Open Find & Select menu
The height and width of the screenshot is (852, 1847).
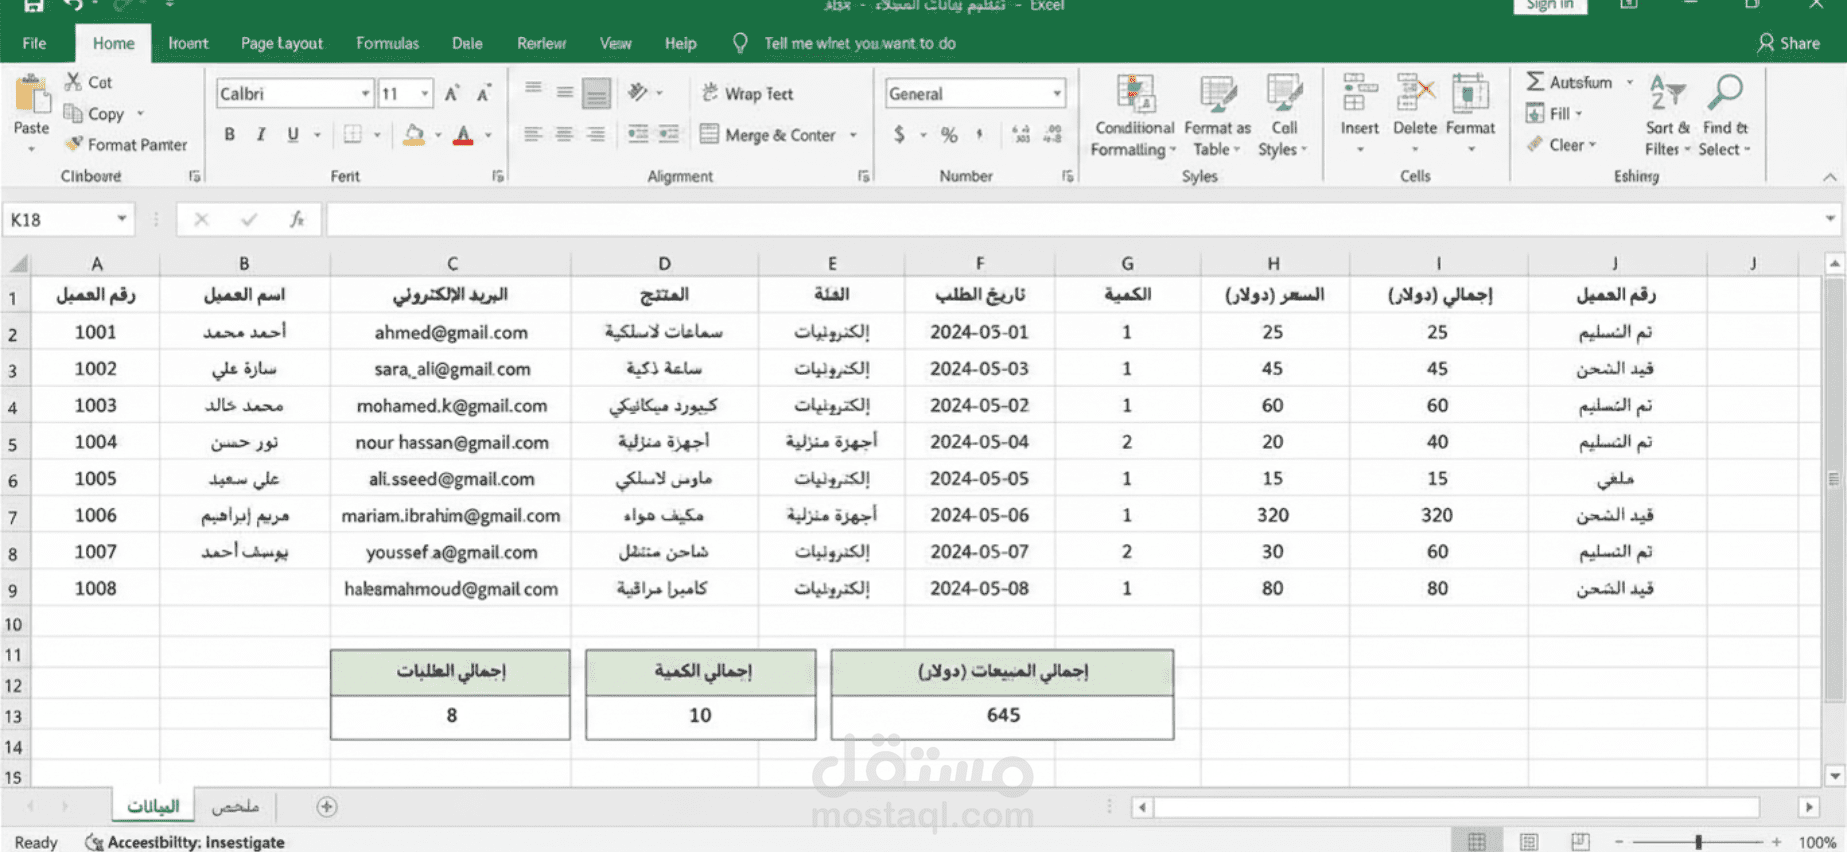click(x=1726, y=115)
